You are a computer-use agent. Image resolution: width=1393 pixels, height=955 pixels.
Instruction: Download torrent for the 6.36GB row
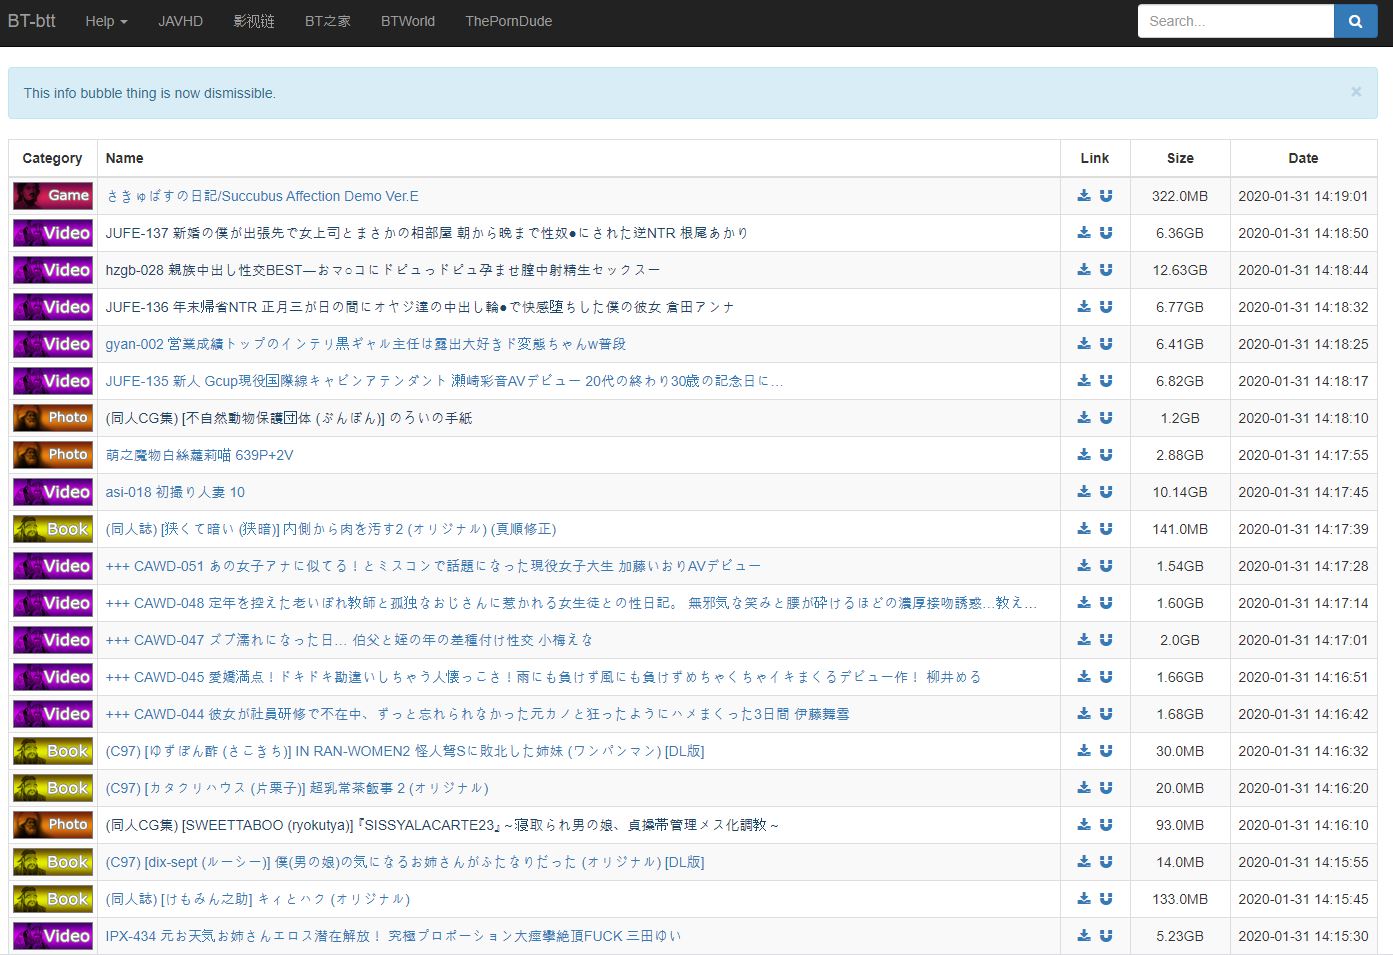(1084, 233)
